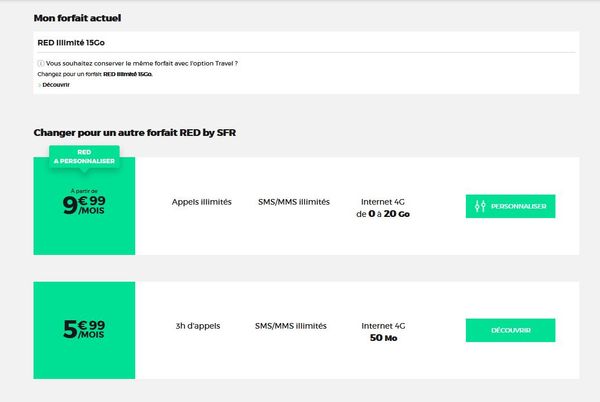Select the RED À PERSONNALISER badge
Viewport: 600px width, 402px height.
(x=84, y=157)
